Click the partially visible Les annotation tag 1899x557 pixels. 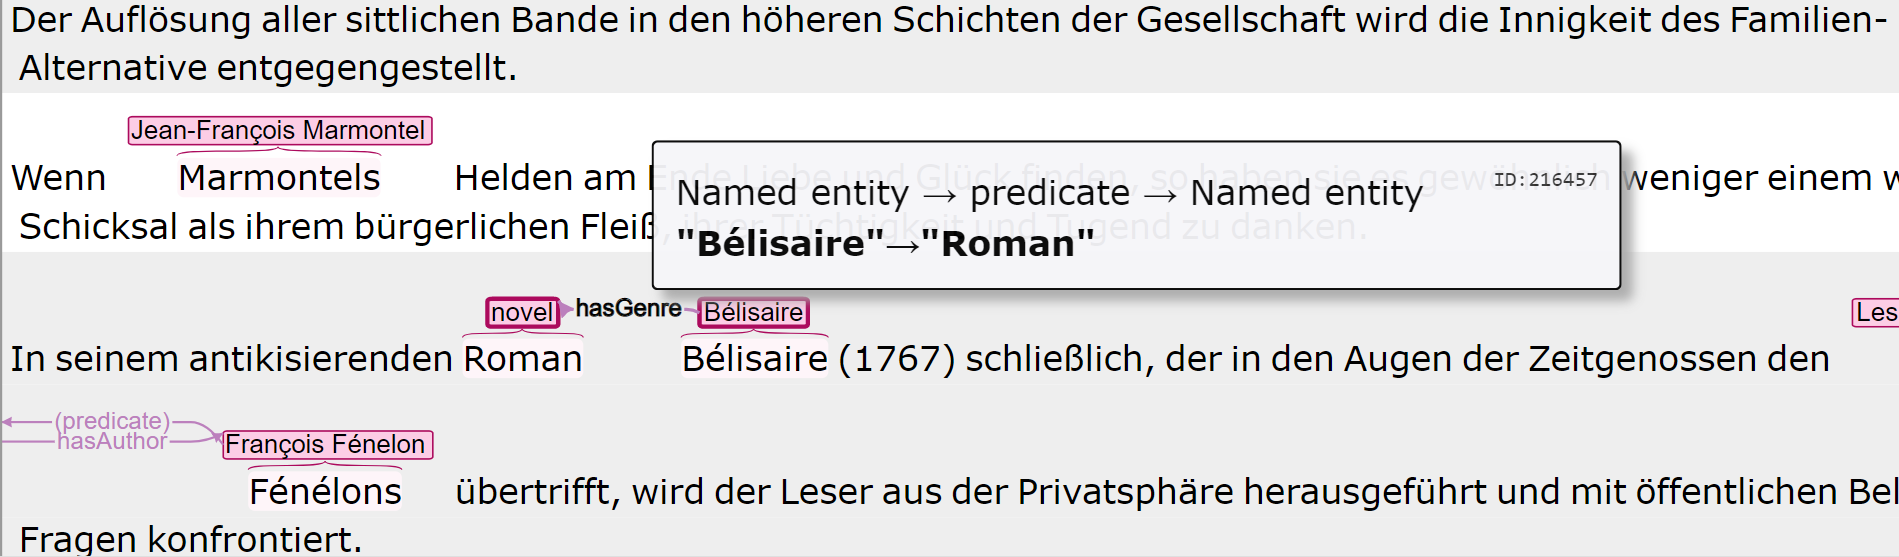(1875, 312)
